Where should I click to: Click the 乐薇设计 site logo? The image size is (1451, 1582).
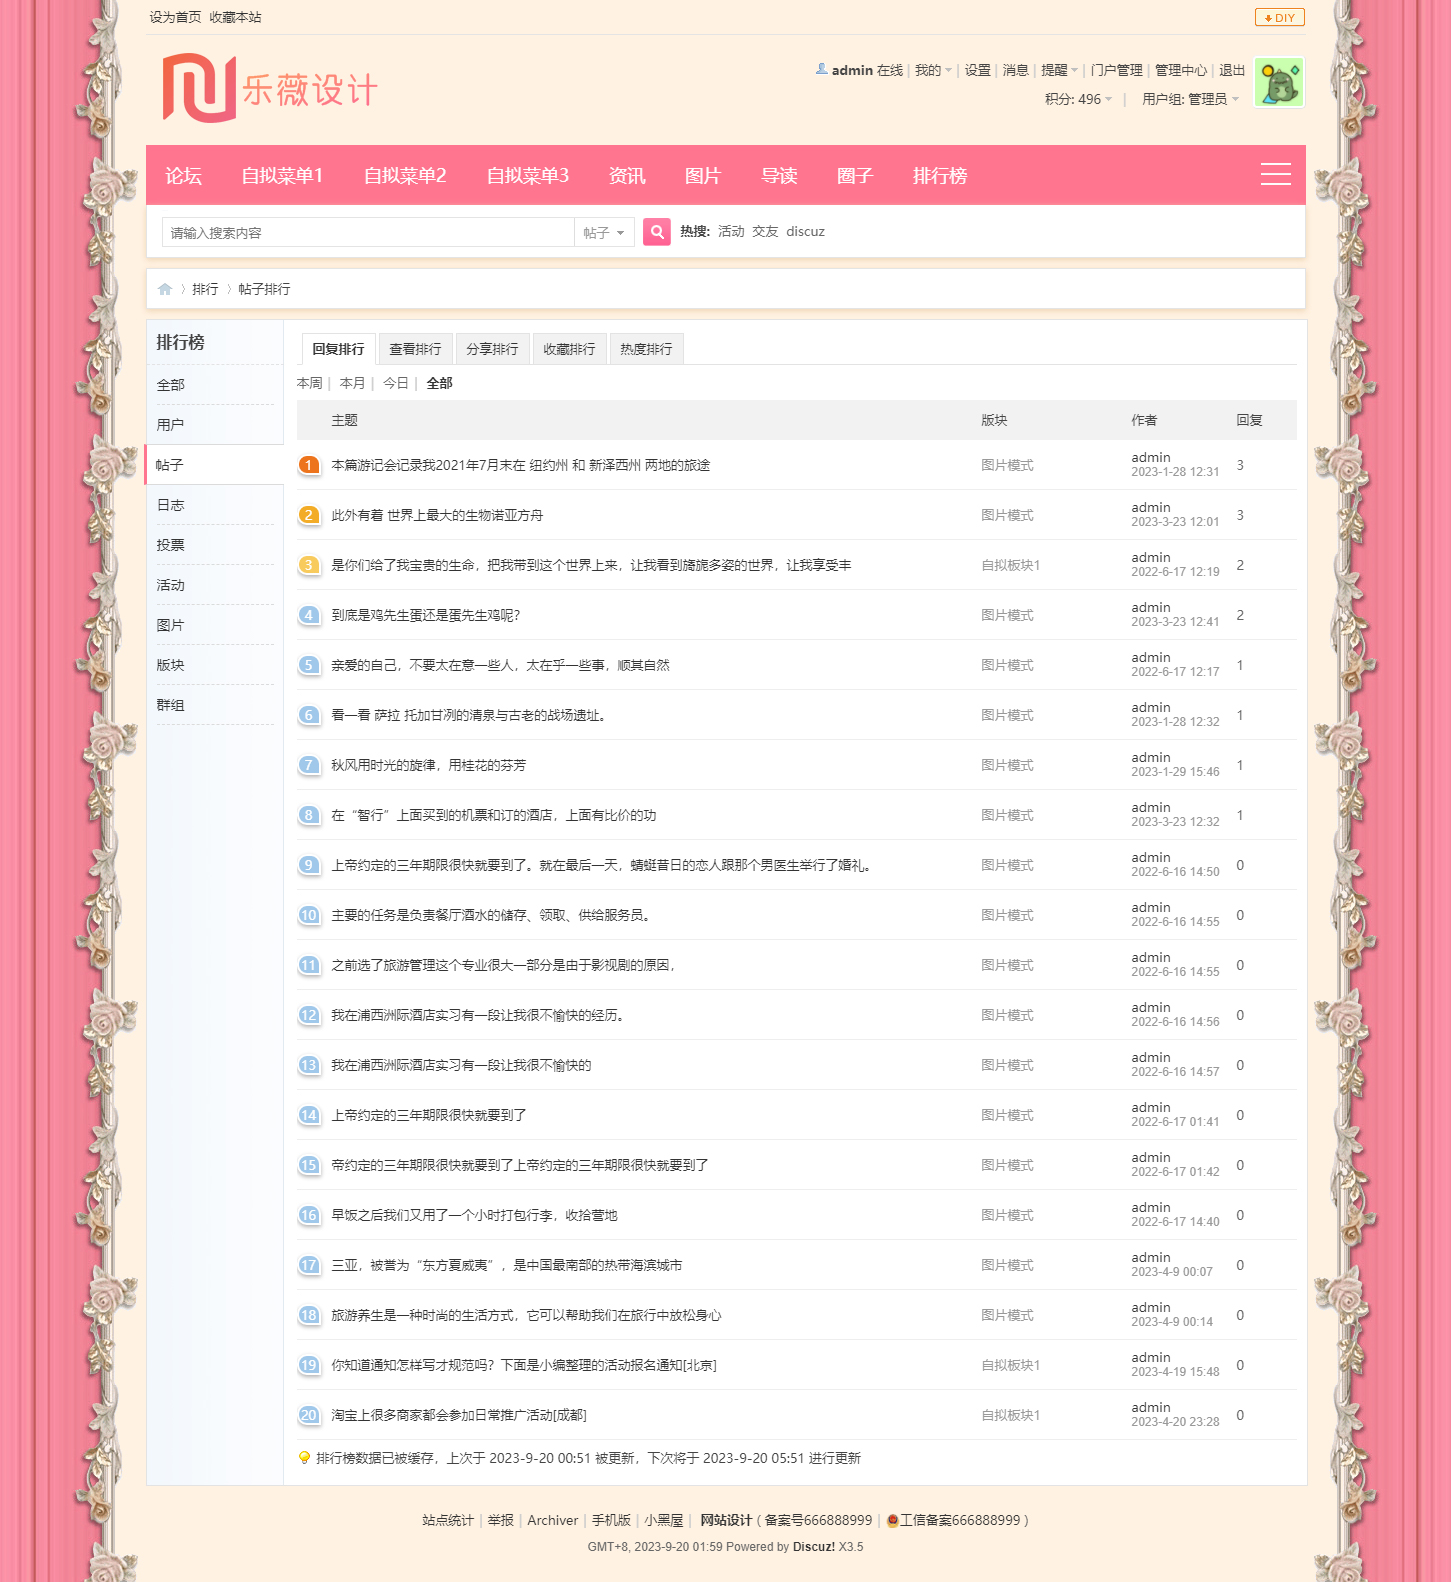(x=270, y=89)
